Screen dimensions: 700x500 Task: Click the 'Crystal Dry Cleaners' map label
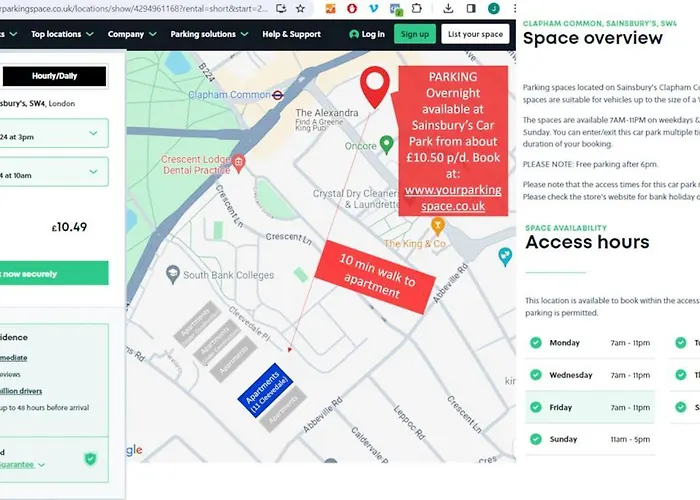356,194
